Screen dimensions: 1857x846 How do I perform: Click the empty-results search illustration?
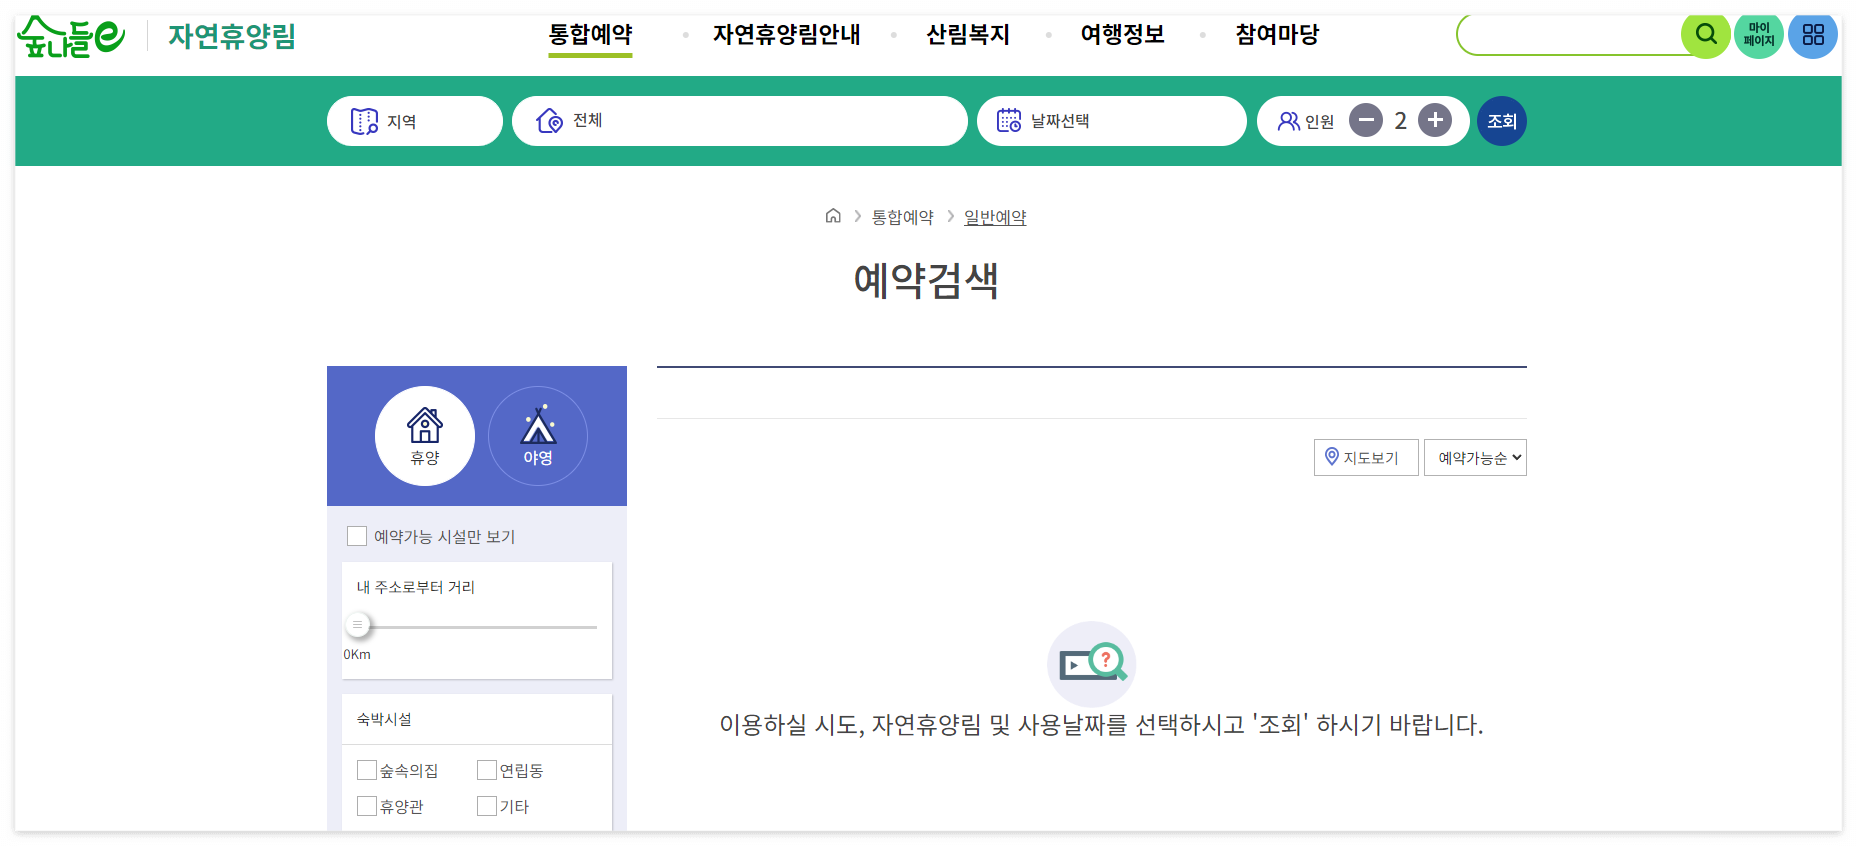(1092, 664)
